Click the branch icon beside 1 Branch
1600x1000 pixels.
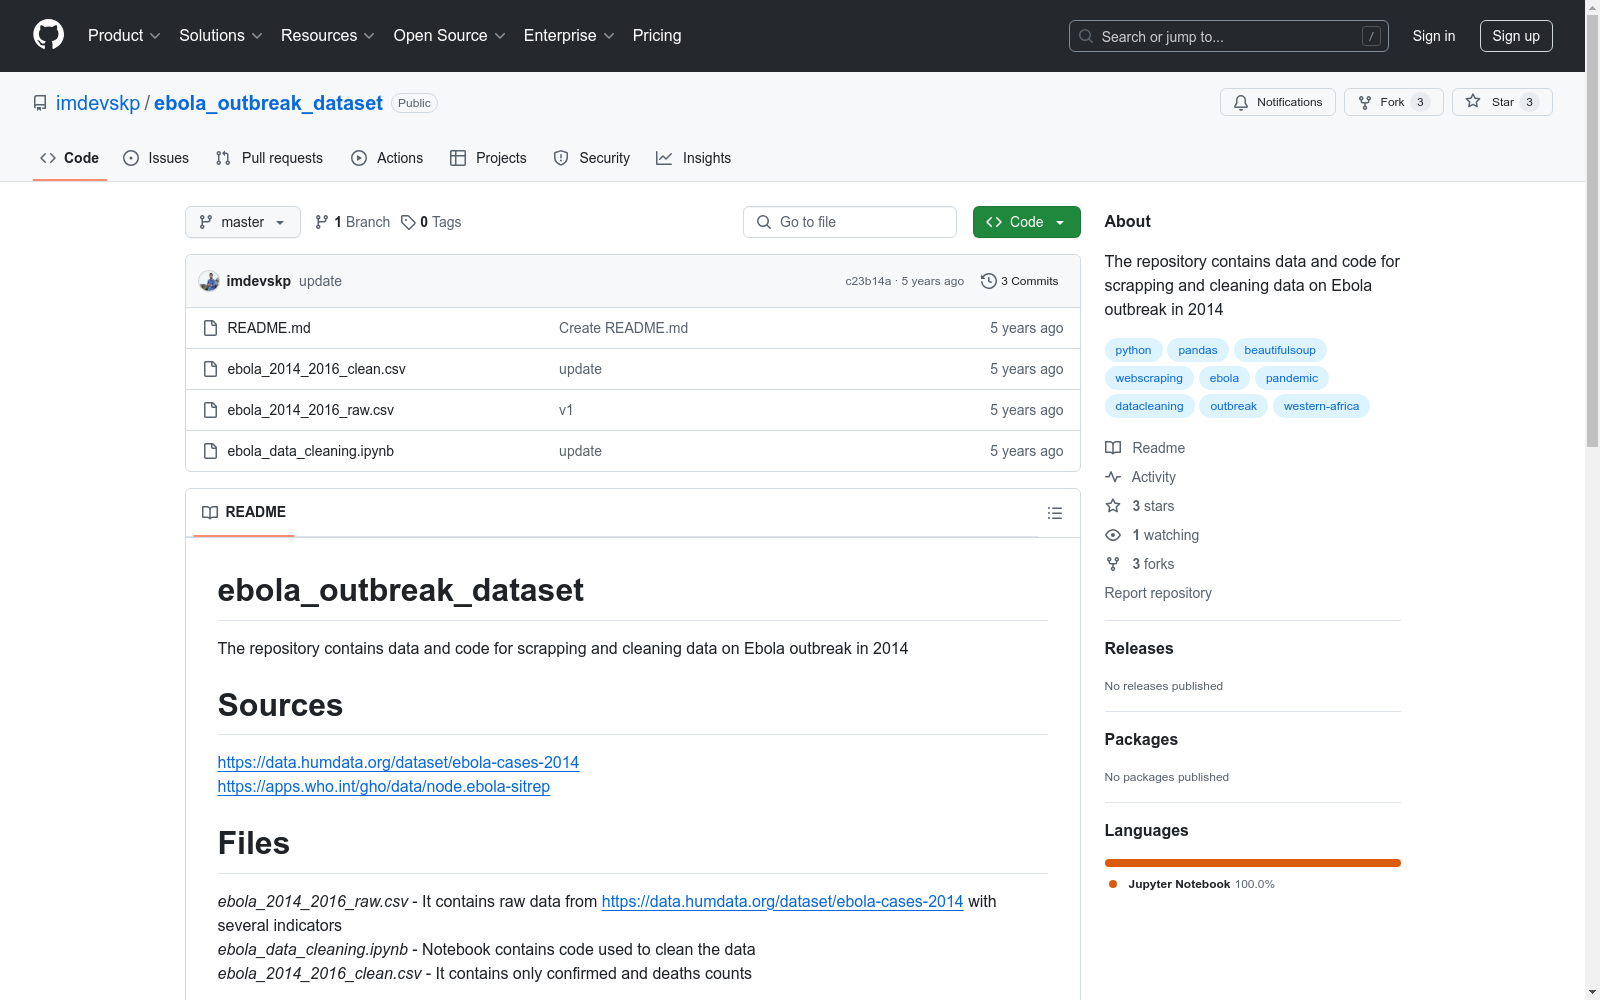(x=322, y=222)
